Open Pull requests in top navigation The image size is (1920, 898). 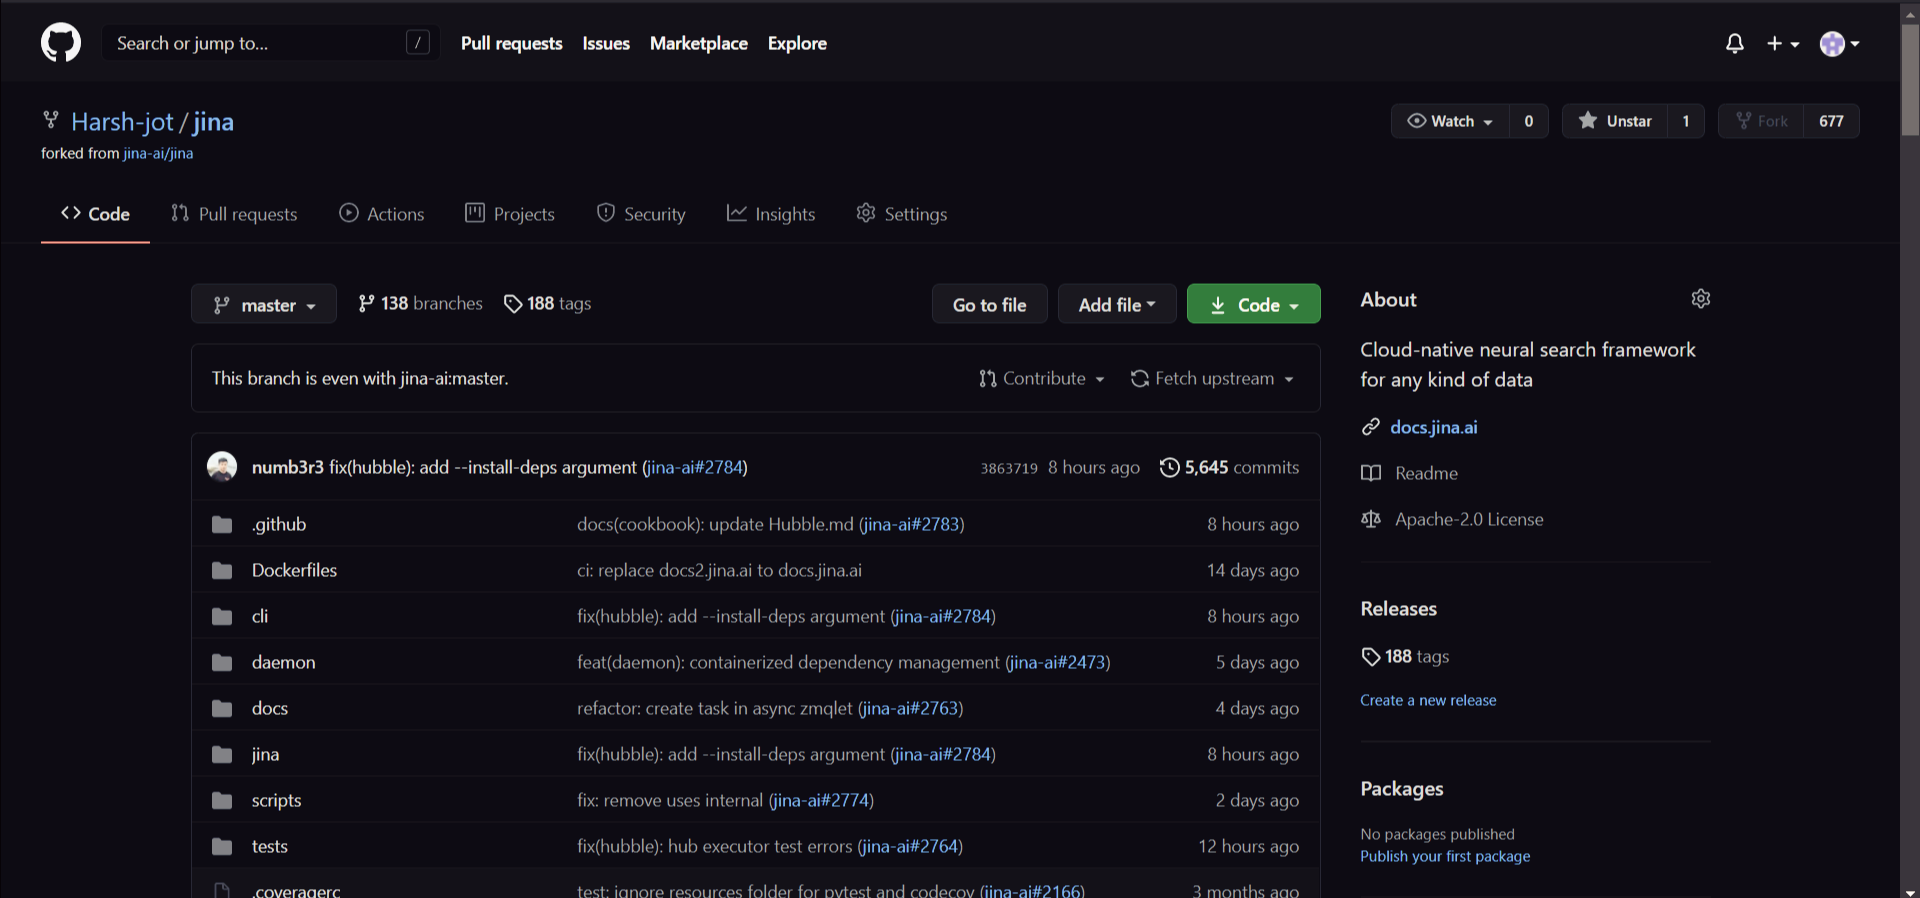pyautogui.click(x=512, y=43)
